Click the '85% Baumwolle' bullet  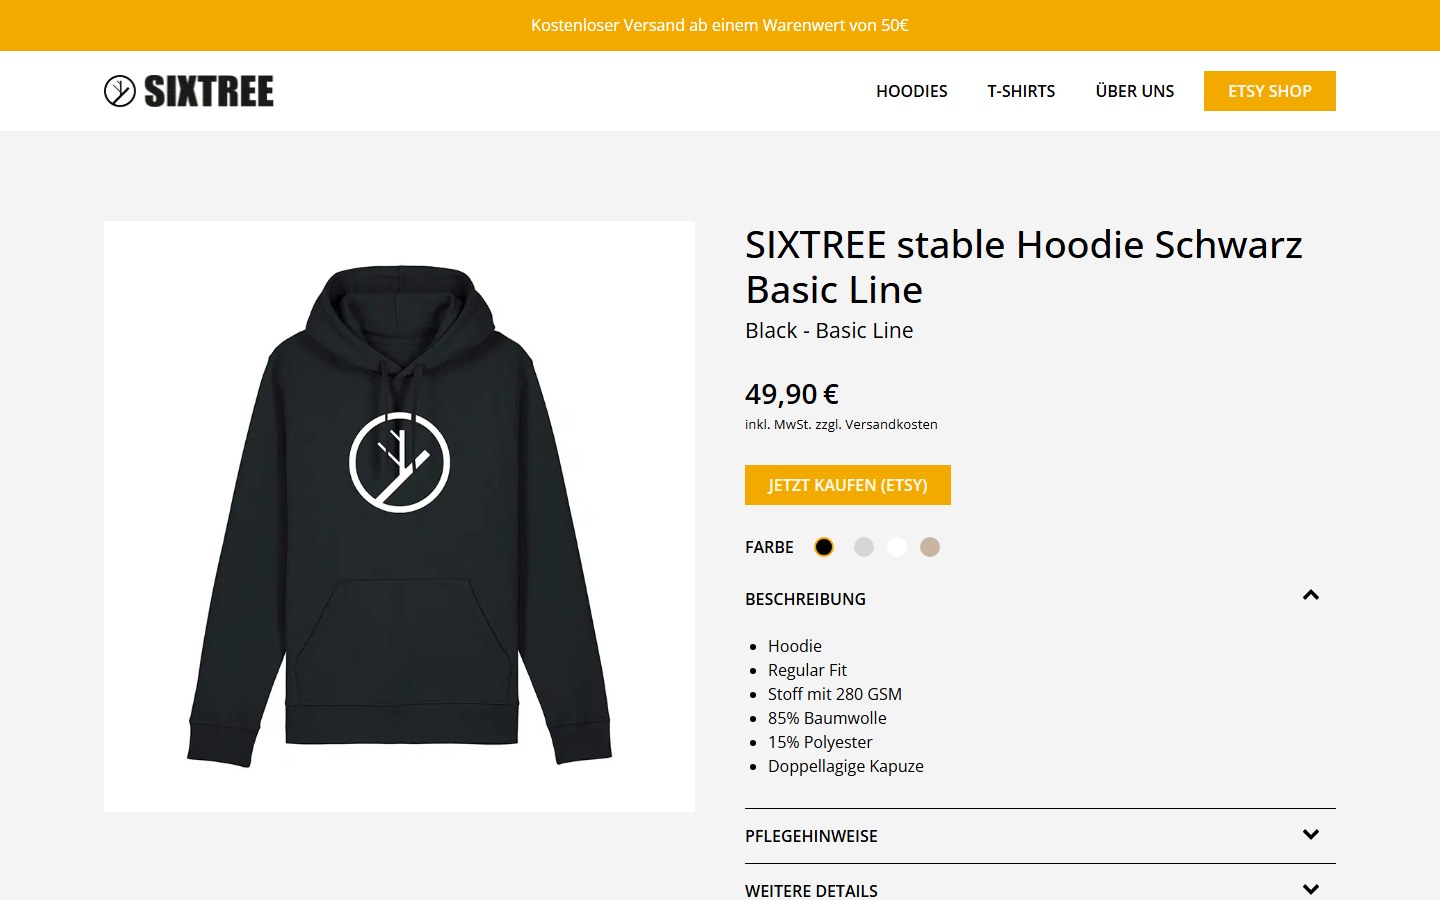[827, 718]
